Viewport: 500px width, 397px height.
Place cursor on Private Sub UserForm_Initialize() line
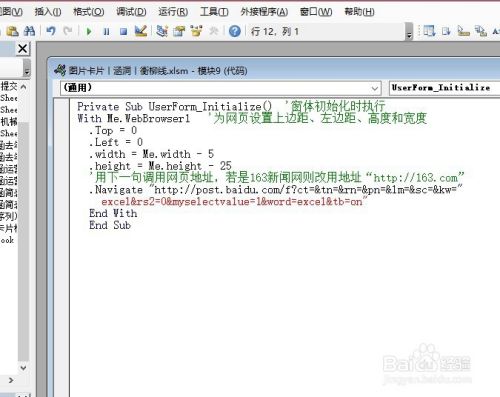[x=175, y=107]
